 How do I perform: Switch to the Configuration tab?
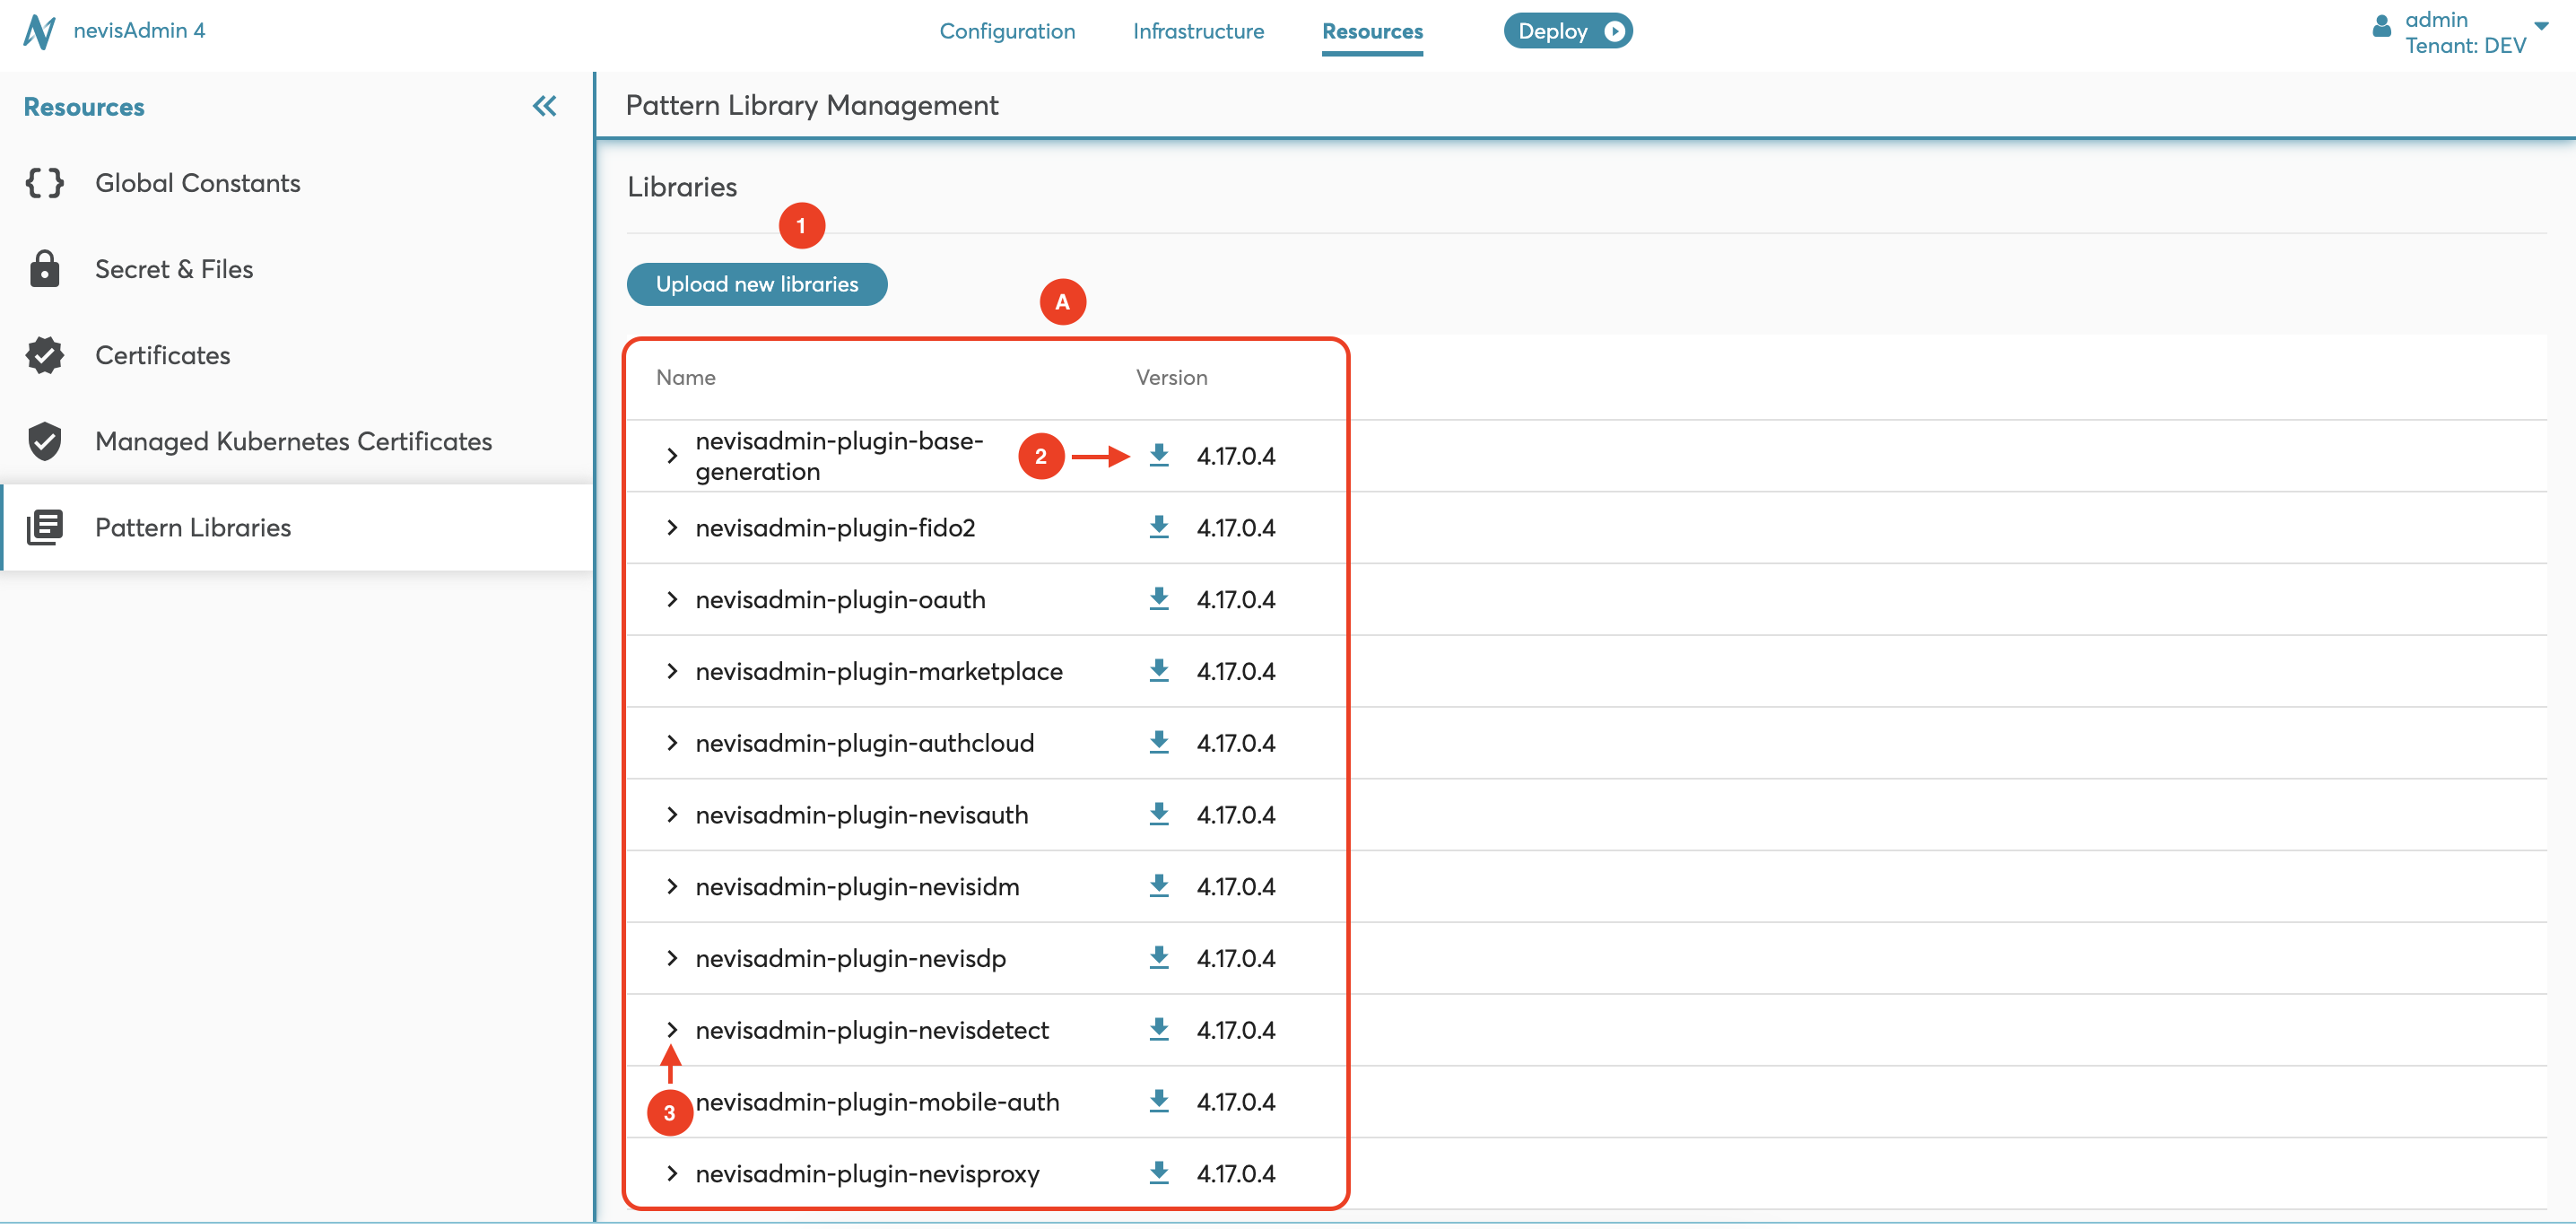pos(1007,31)
